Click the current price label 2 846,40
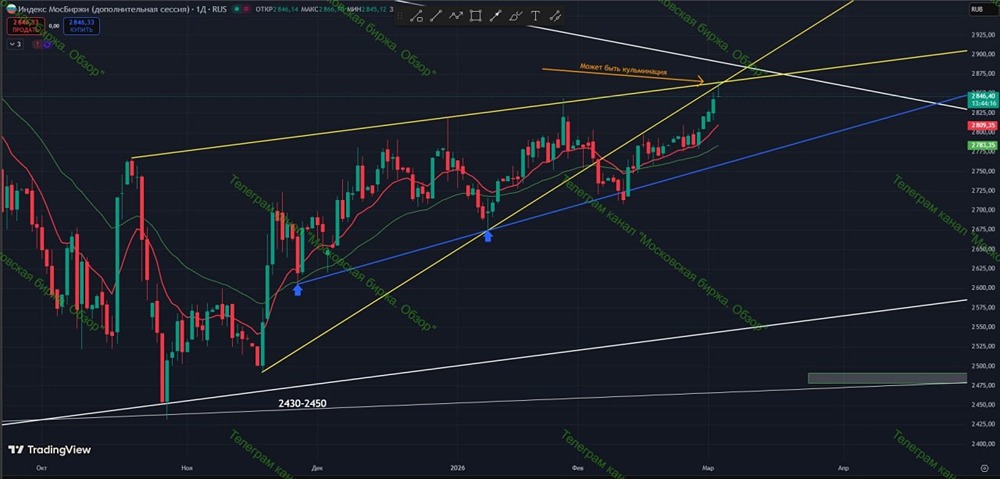The image size is (1000, 479). (x=983, y=98)
